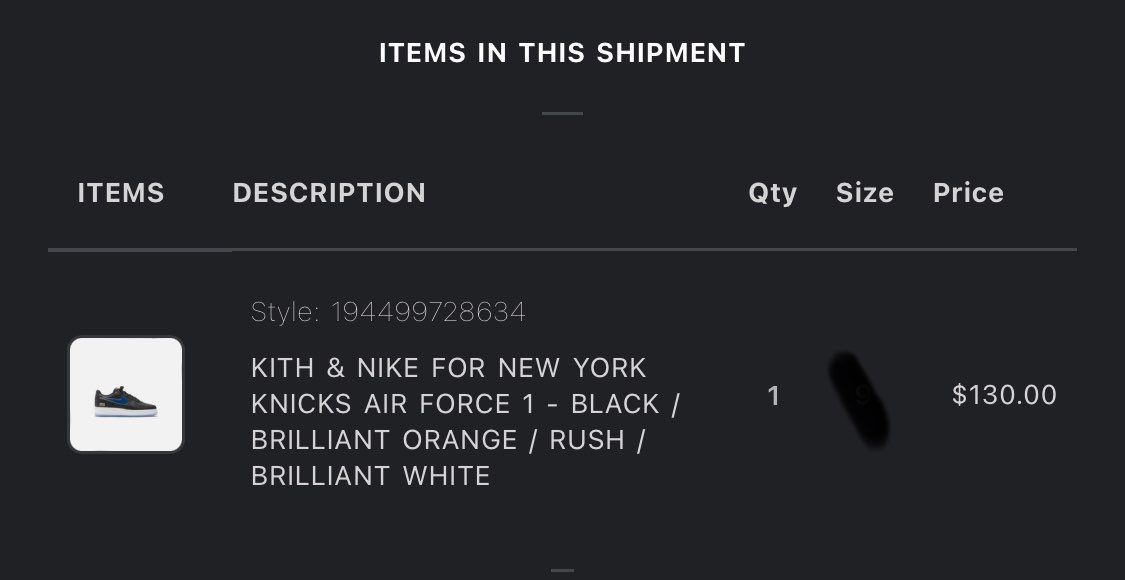
Task: Select the Kith & Nike product description
Action: [465, 422]
